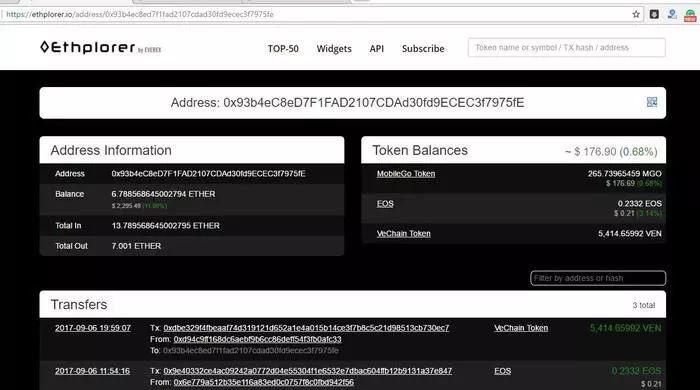Screen dimensions: 700x390
Task: Select the address value in Address Information
Action: point(208,174)
